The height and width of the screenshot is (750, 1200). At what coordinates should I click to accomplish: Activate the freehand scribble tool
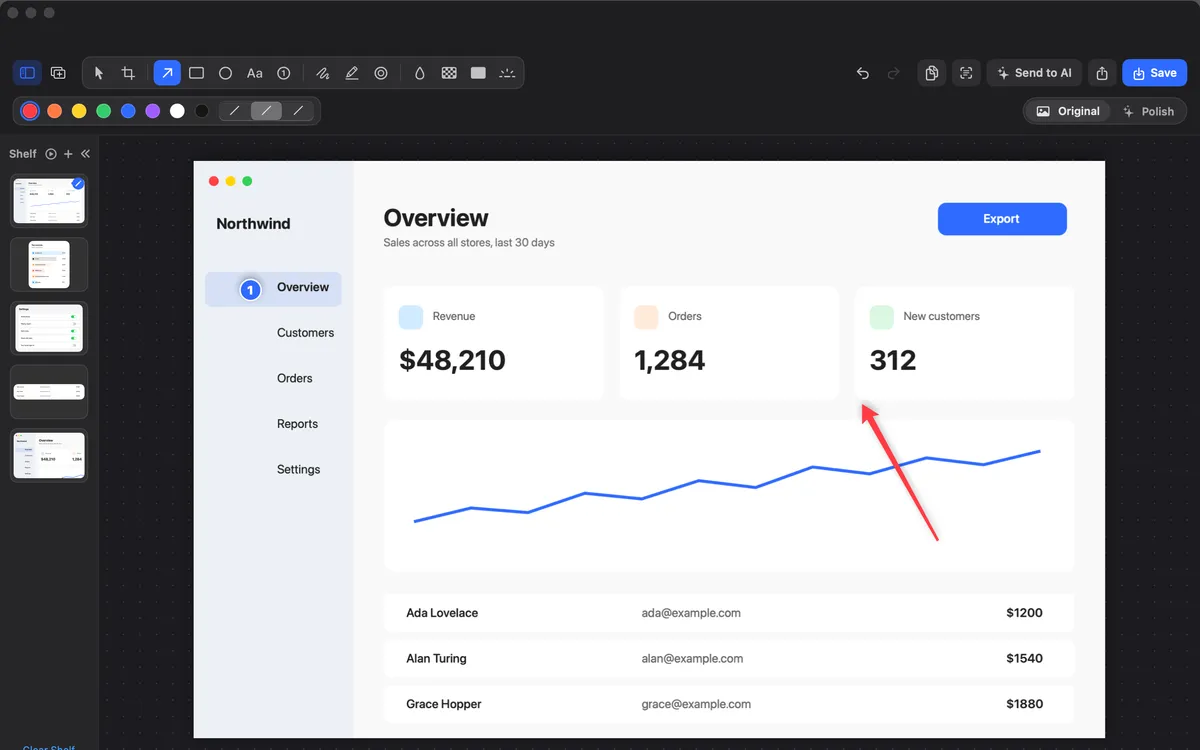323,73
